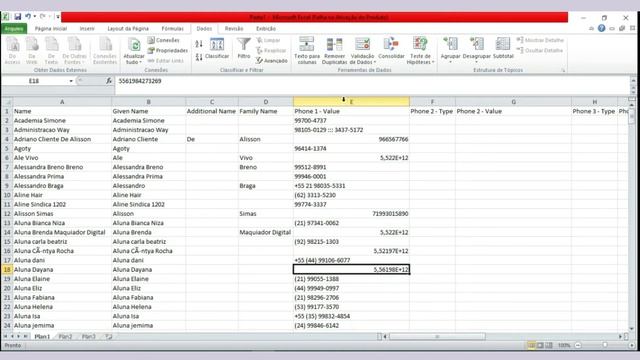640x360 pixels.
Task: Click Page Break Preview button in status bar
Action: [x=549, y=345]
